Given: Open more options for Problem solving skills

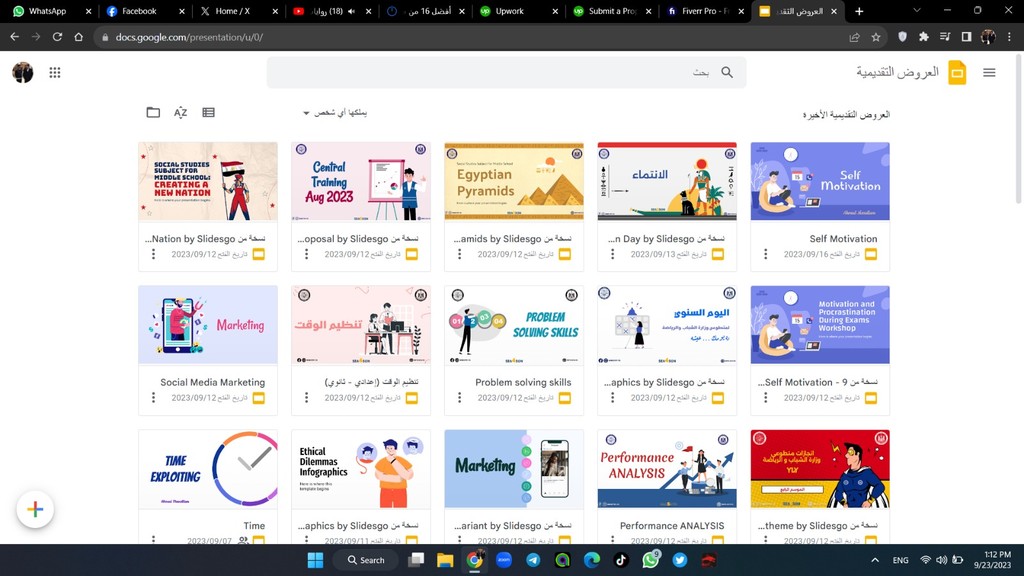Looking at the screenshot, I should (459, 397).
